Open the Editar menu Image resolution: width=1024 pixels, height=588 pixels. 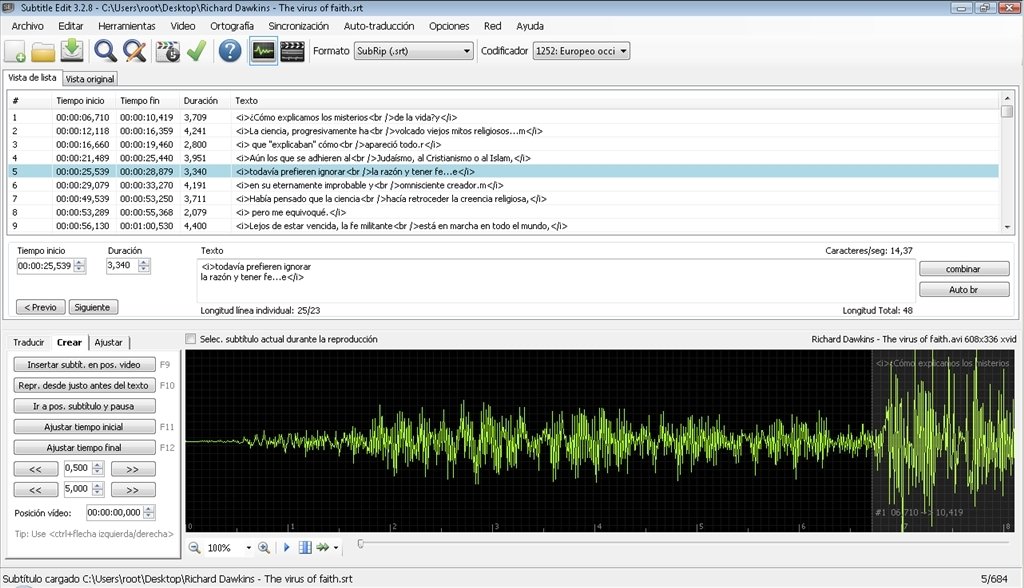pos(71,26)
